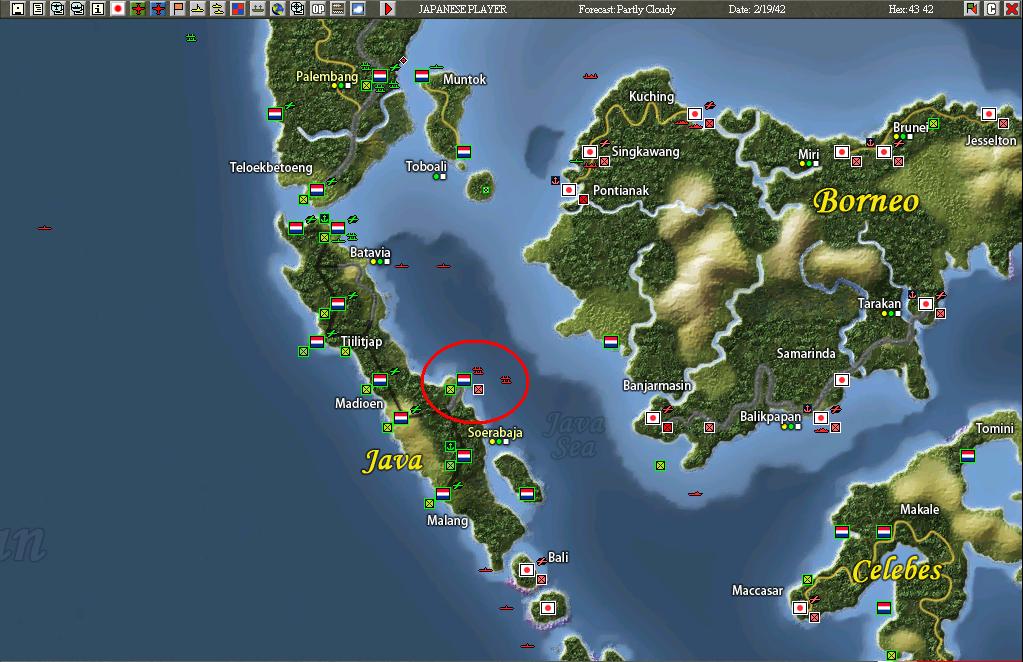
Task: Select the Dutch flag base near Toboali
Action: click(x=464, y=152)
